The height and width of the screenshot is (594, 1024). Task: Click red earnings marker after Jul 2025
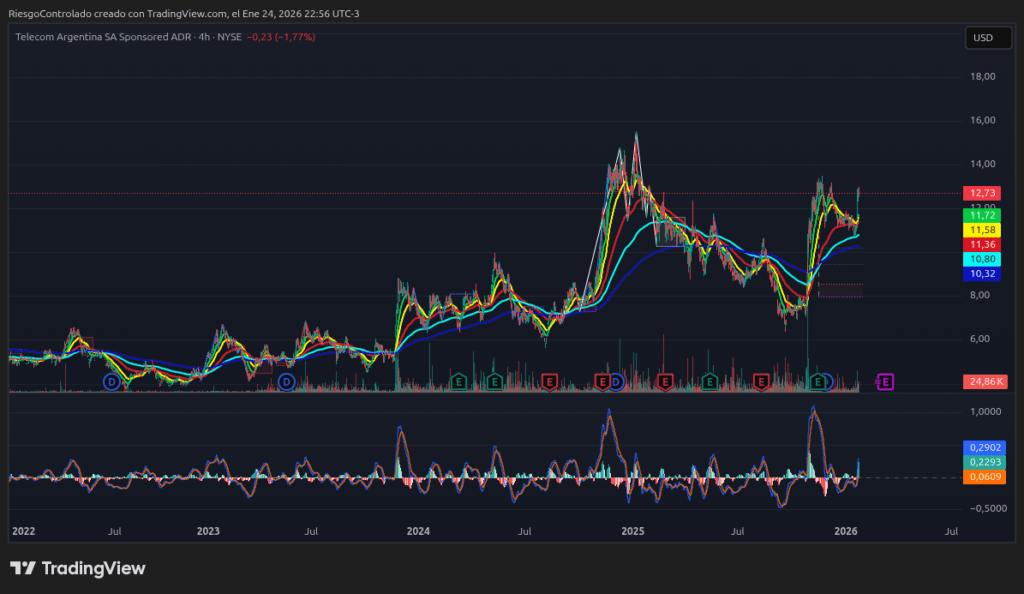(761, 381)
